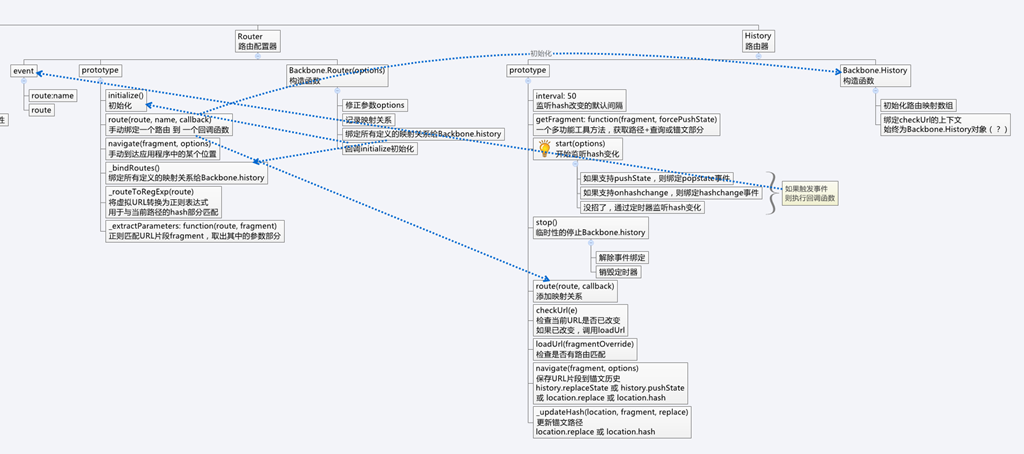Viewport: 1024px width, 454px height.
Task: Select 如果支持pushState，则绑定popstate事件 node
Action: pos(656,178)
